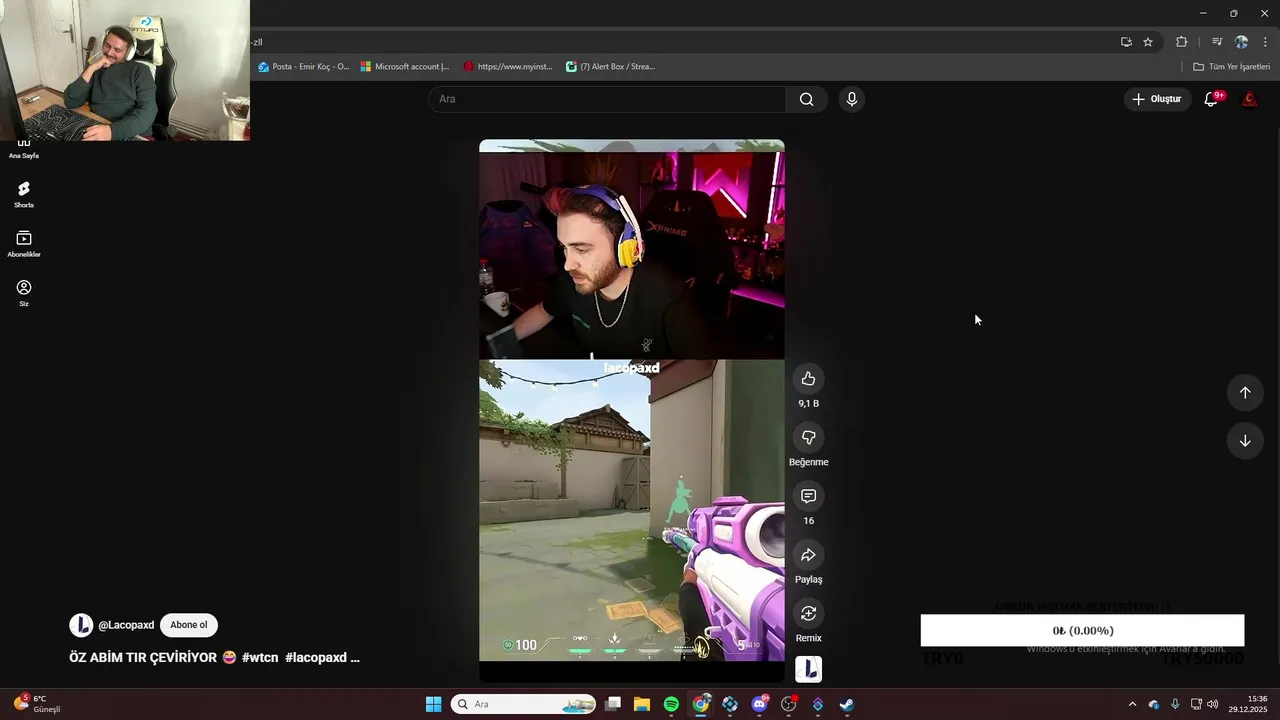Open the comments with 16 replies
Image resolution: width=1280 pixels, height=720 pixels.
point(808,496)
